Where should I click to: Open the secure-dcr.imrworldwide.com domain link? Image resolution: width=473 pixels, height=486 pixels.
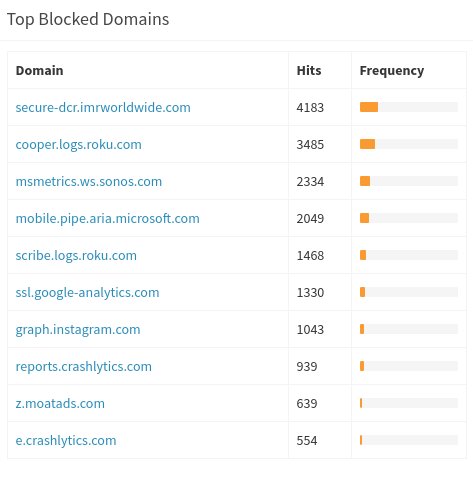click(x=103, y=107)
